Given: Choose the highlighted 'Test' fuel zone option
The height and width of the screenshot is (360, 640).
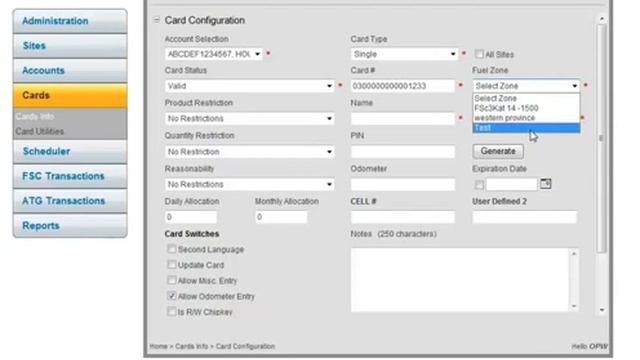Looking at the screenshot, I should point(526,128).
